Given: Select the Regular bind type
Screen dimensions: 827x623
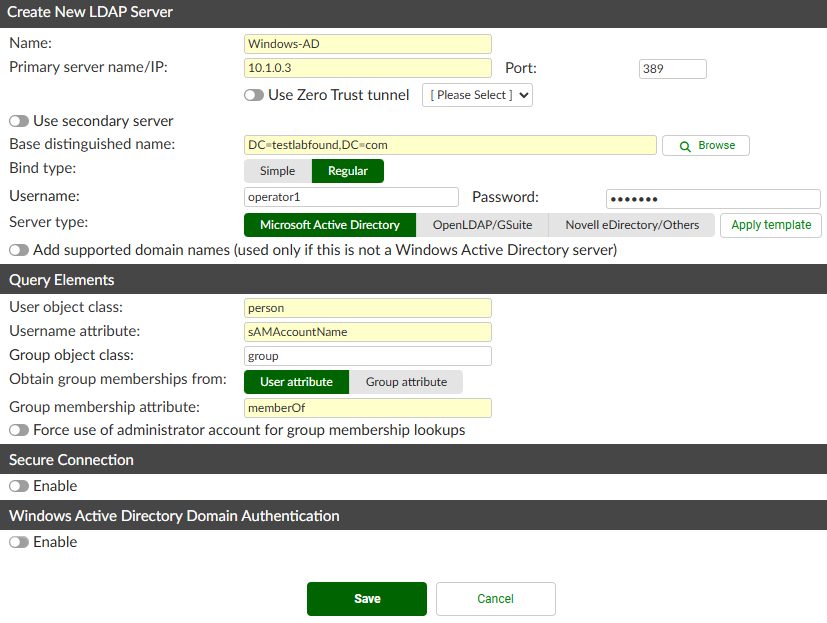Looking at the screenshot, I should [347, 171].
